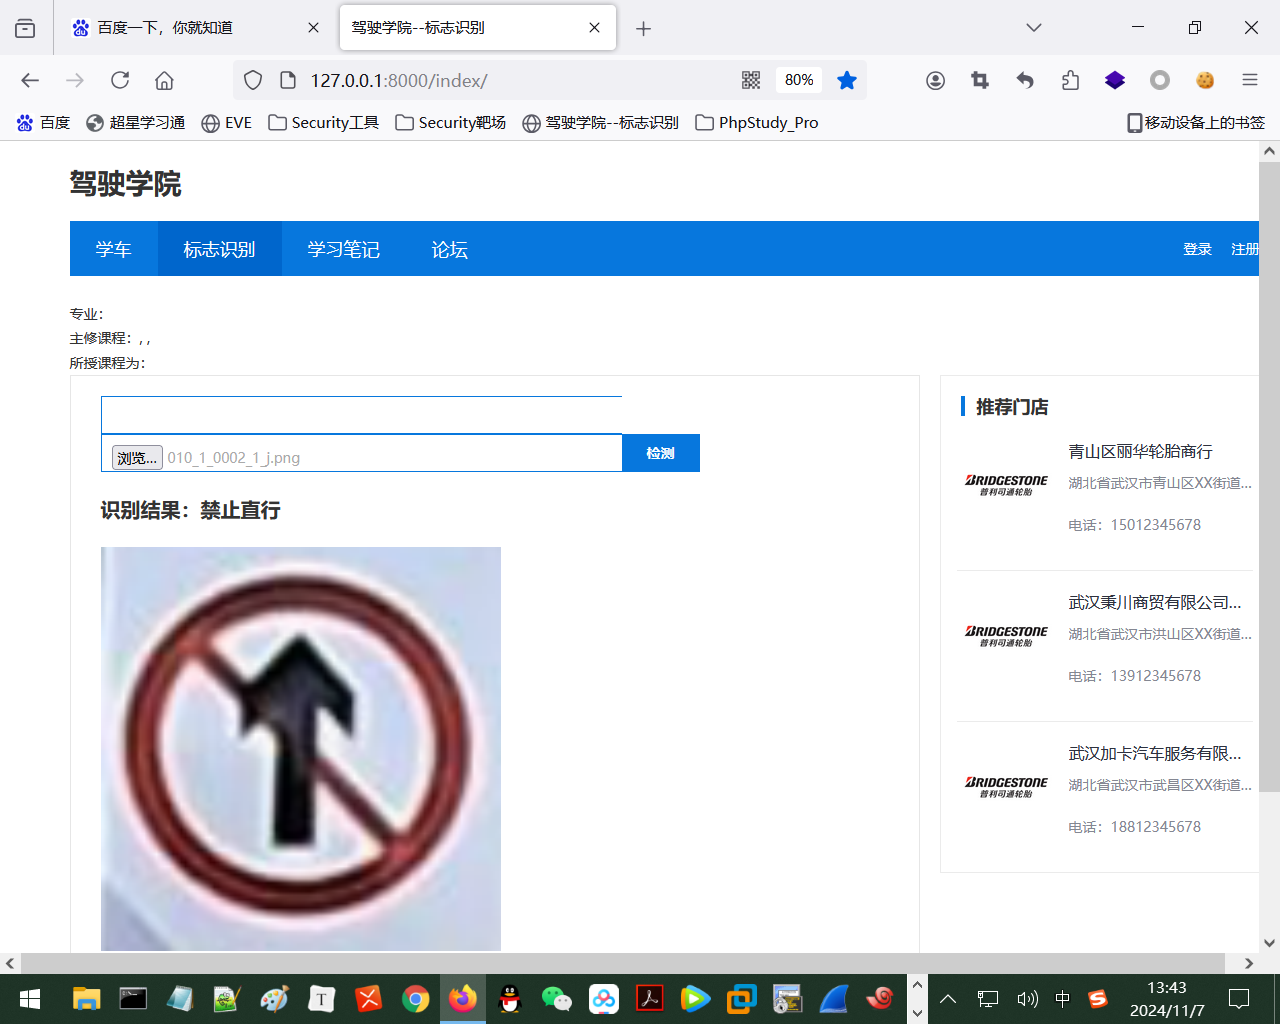Click the 检测 detect button
Image resolution: width=1280 pixels, height=1024 pixels.
coord(660,453)
